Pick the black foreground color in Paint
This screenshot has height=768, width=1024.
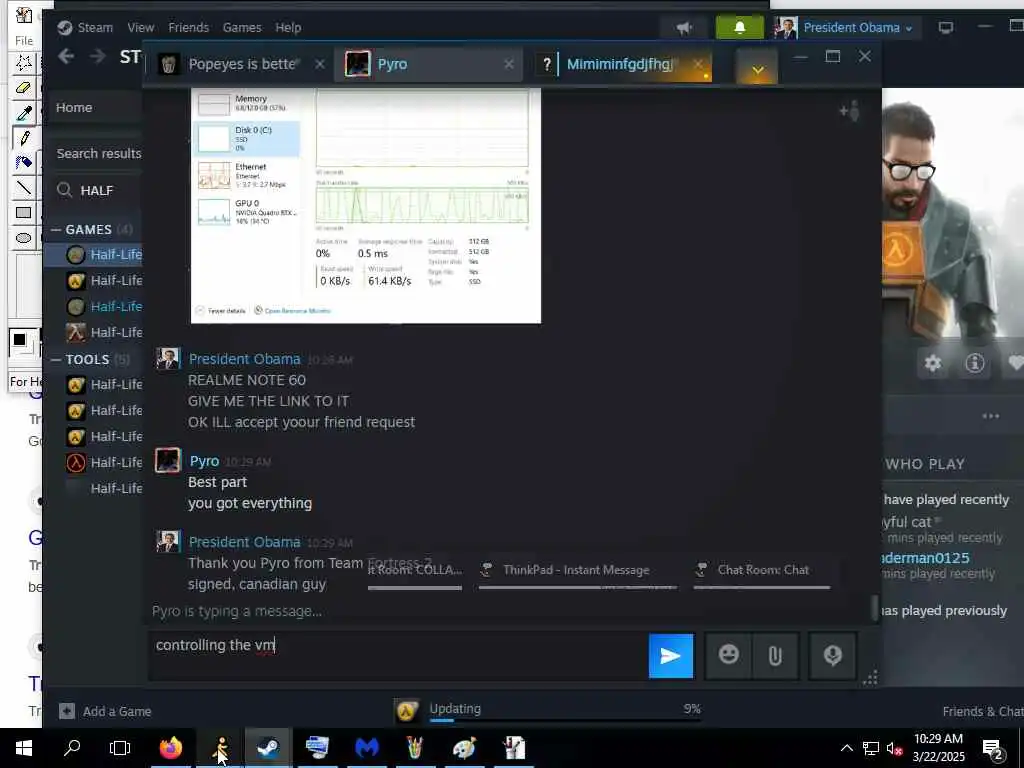pos(19,340)
